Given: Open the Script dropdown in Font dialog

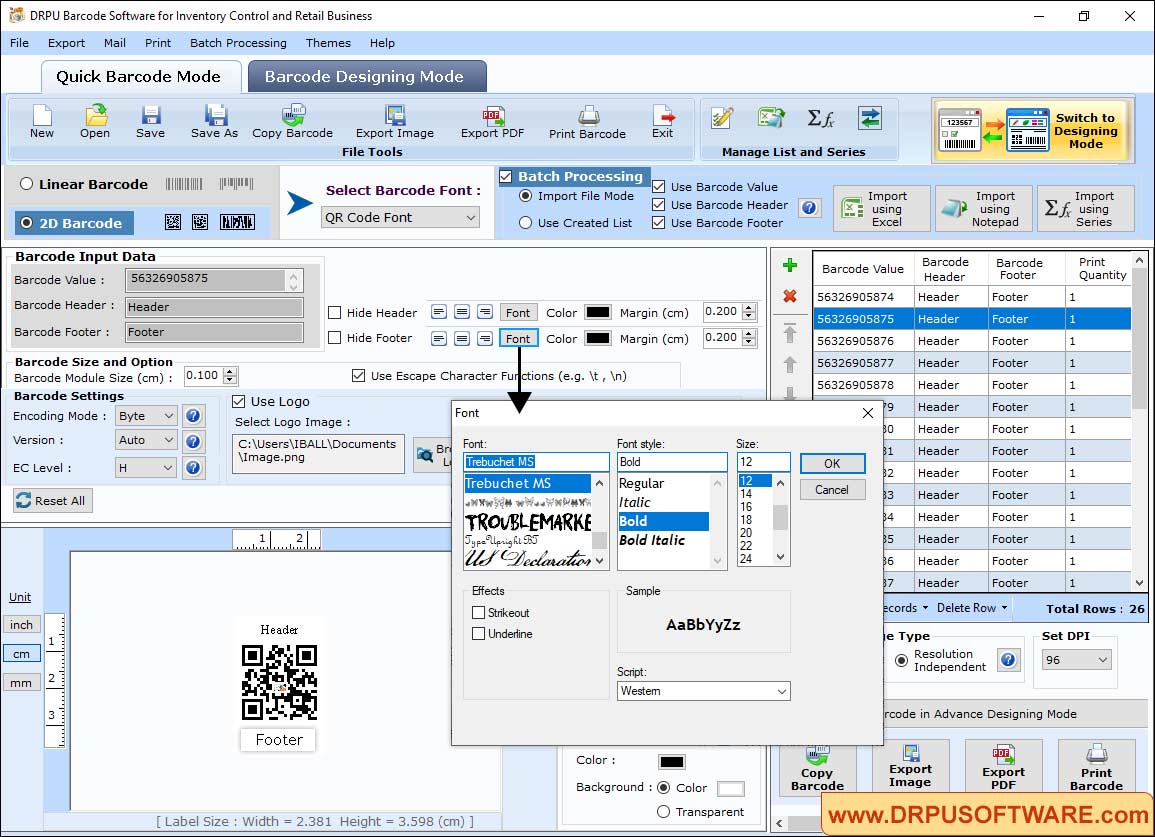Looking at the screenshot, I should tap(703, 691).
